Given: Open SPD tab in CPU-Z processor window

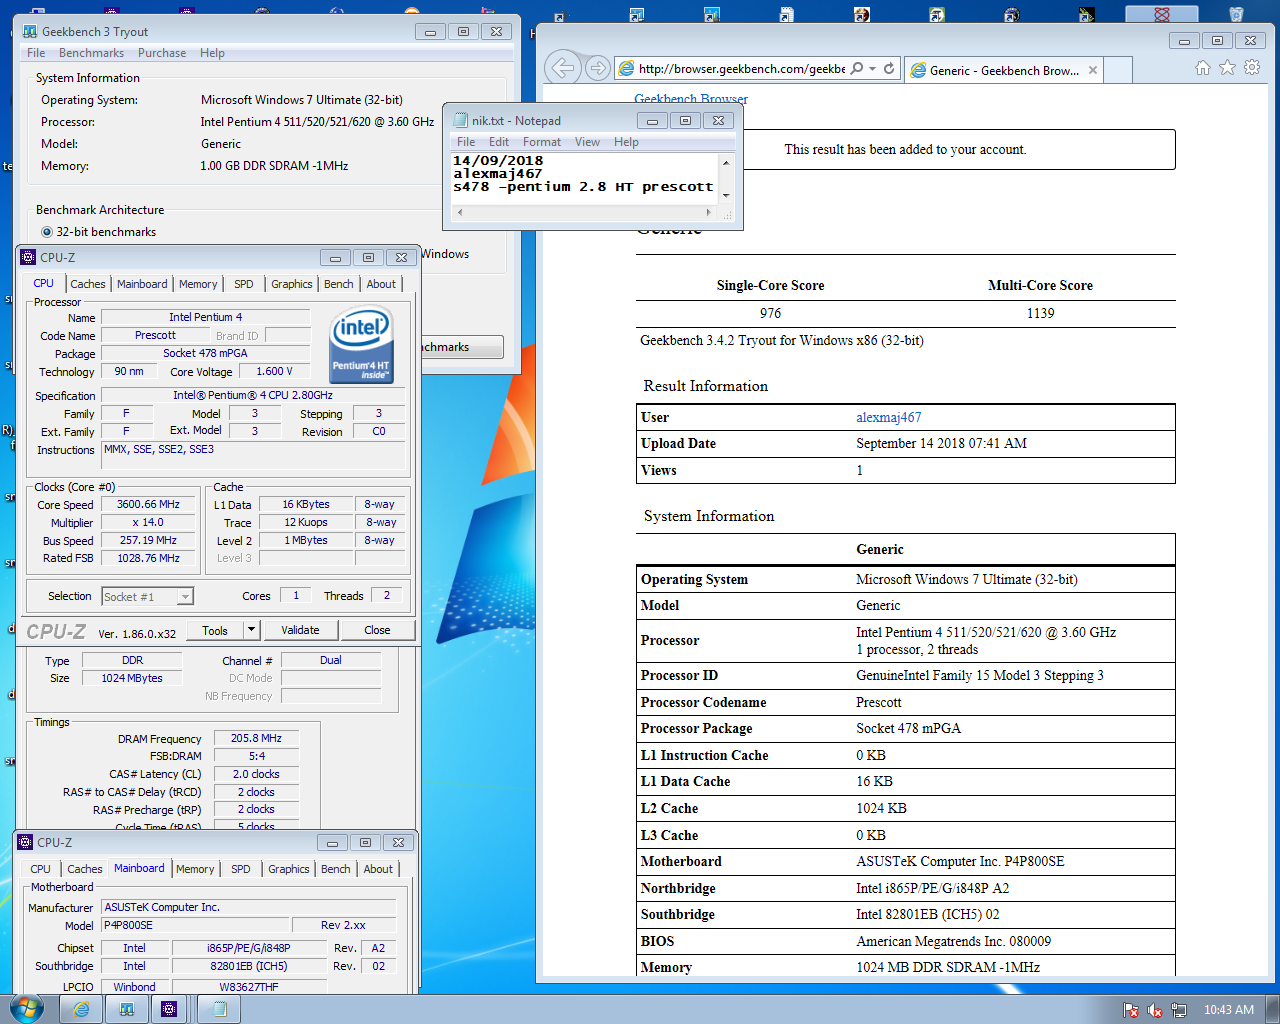Looking at the screenshot, I should [244, 284].
